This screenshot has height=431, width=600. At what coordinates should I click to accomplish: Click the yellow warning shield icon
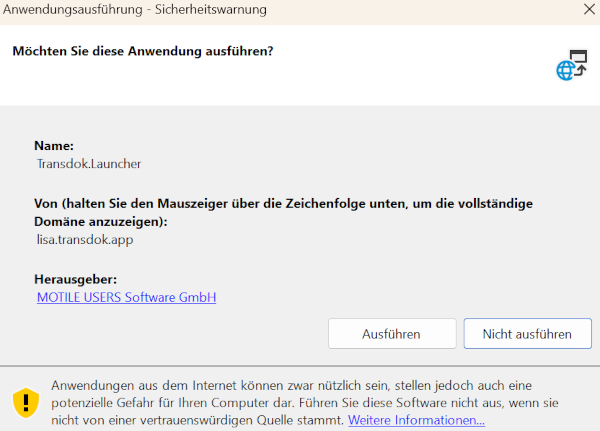(x=26, y=403)
